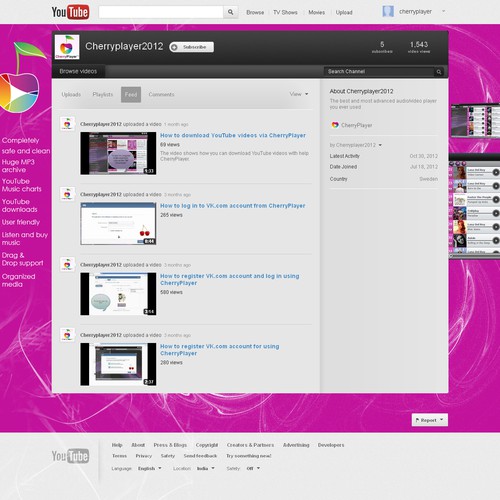Viewport: 500px width, 500px height.
Task: Open the Terms footer link
Action: (119, 456)
